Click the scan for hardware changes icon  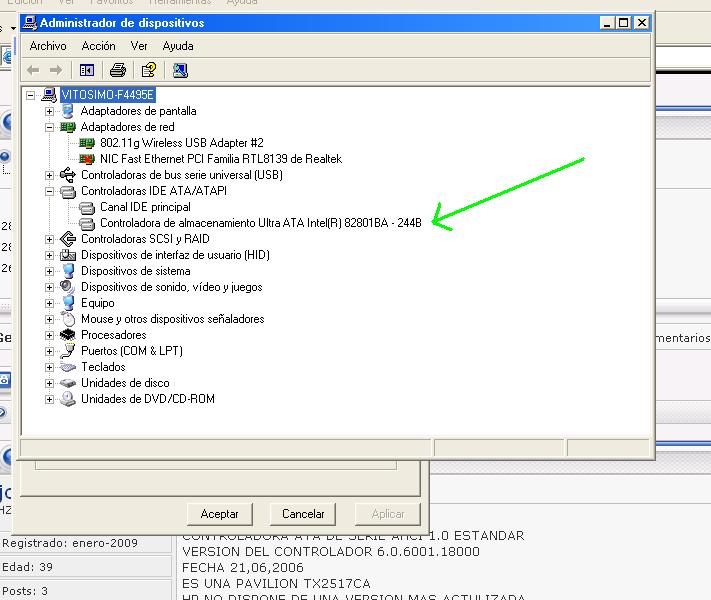pos(180,70)
